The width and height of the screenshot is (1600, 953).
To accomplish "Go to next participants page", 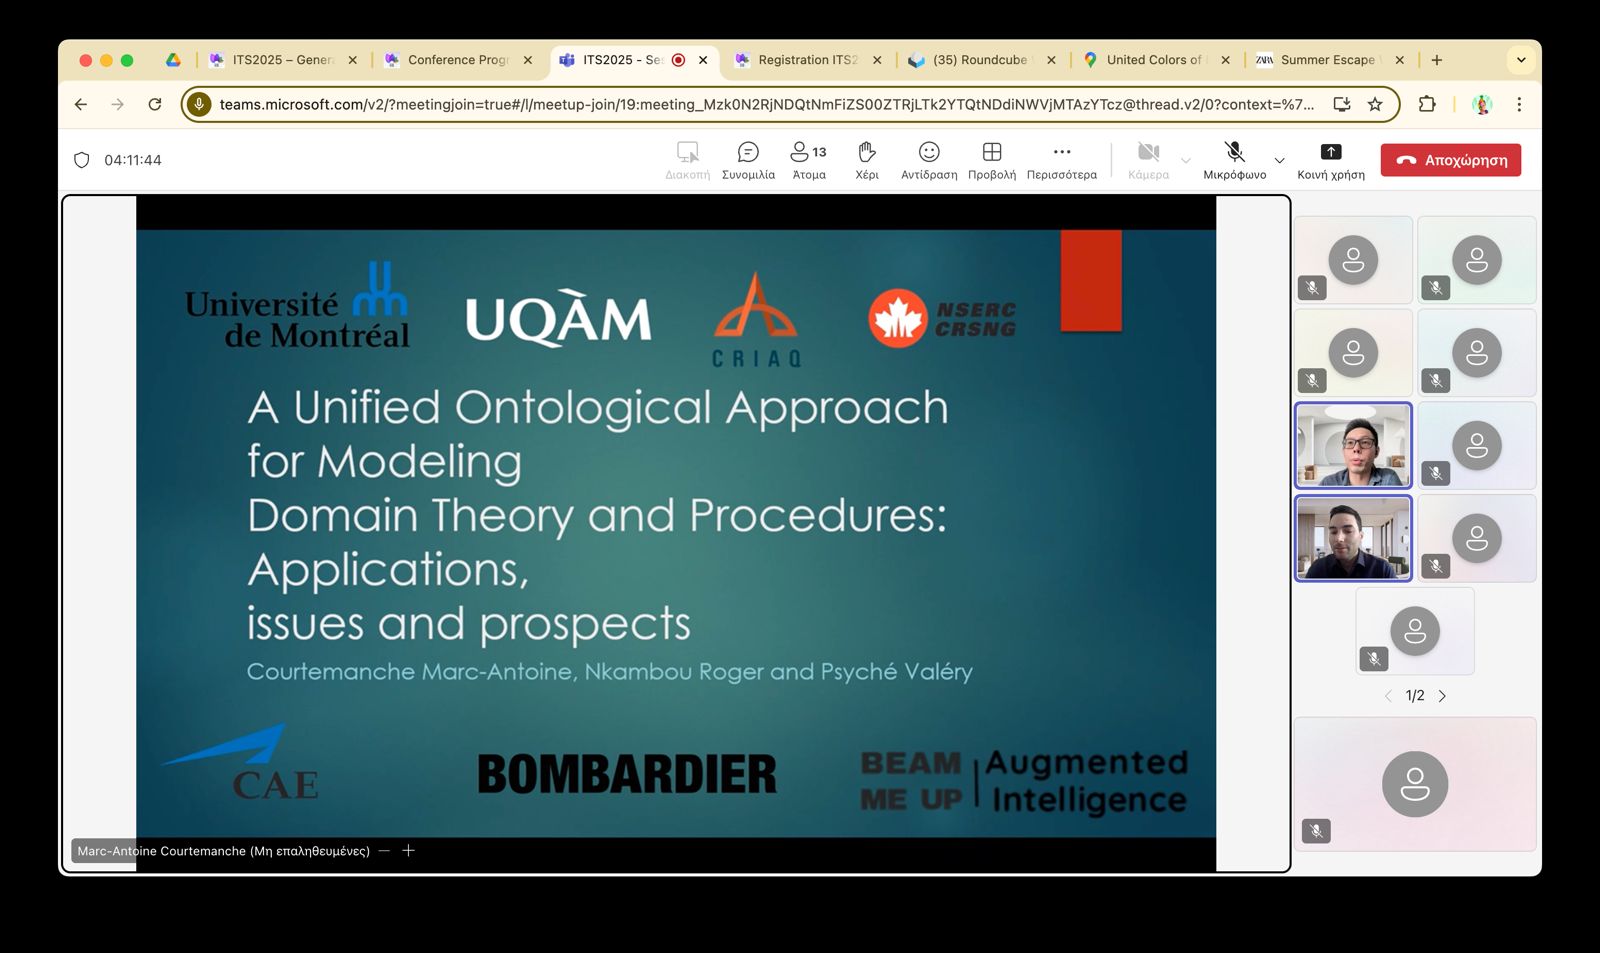I will tap(1442, 696).
